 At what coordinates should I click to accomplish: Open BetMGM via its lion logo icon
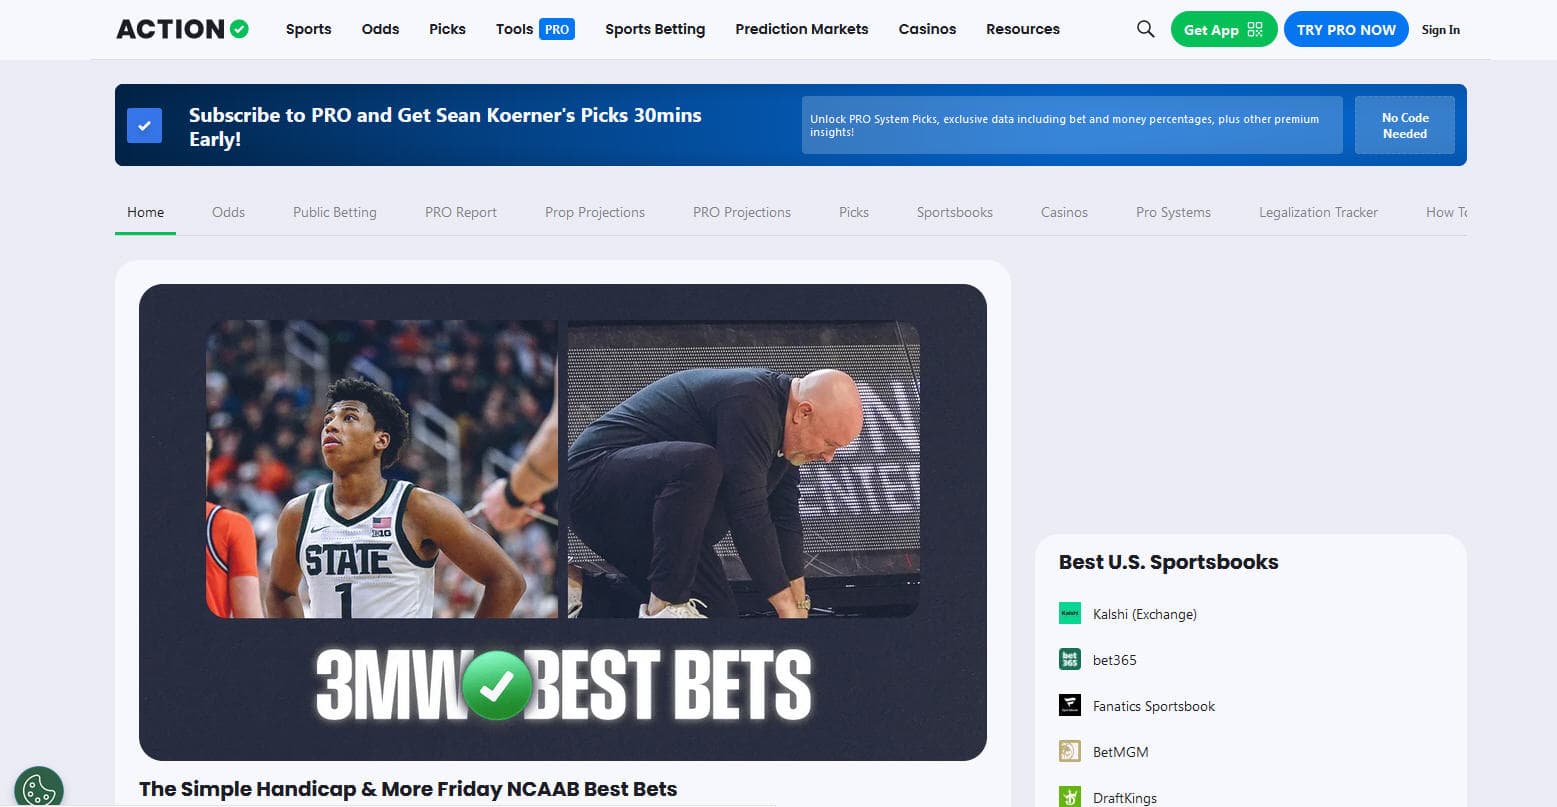[1069, 751]
